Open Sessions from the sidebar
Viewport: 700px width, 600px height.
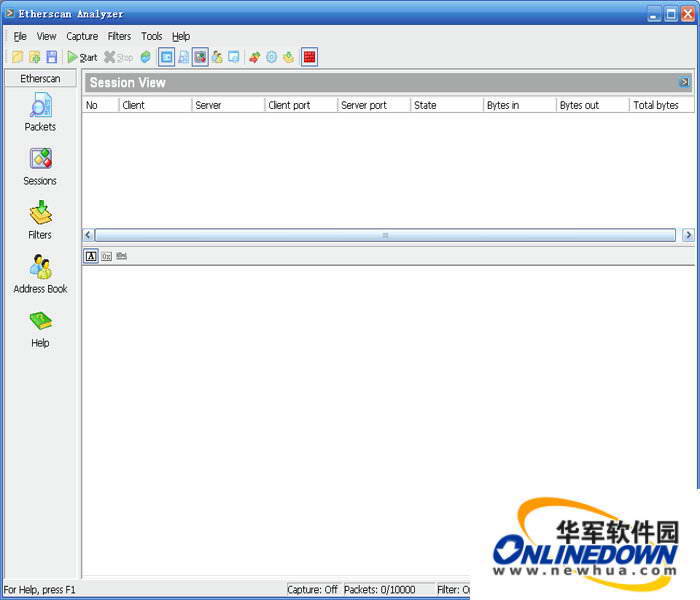[40, 167]
